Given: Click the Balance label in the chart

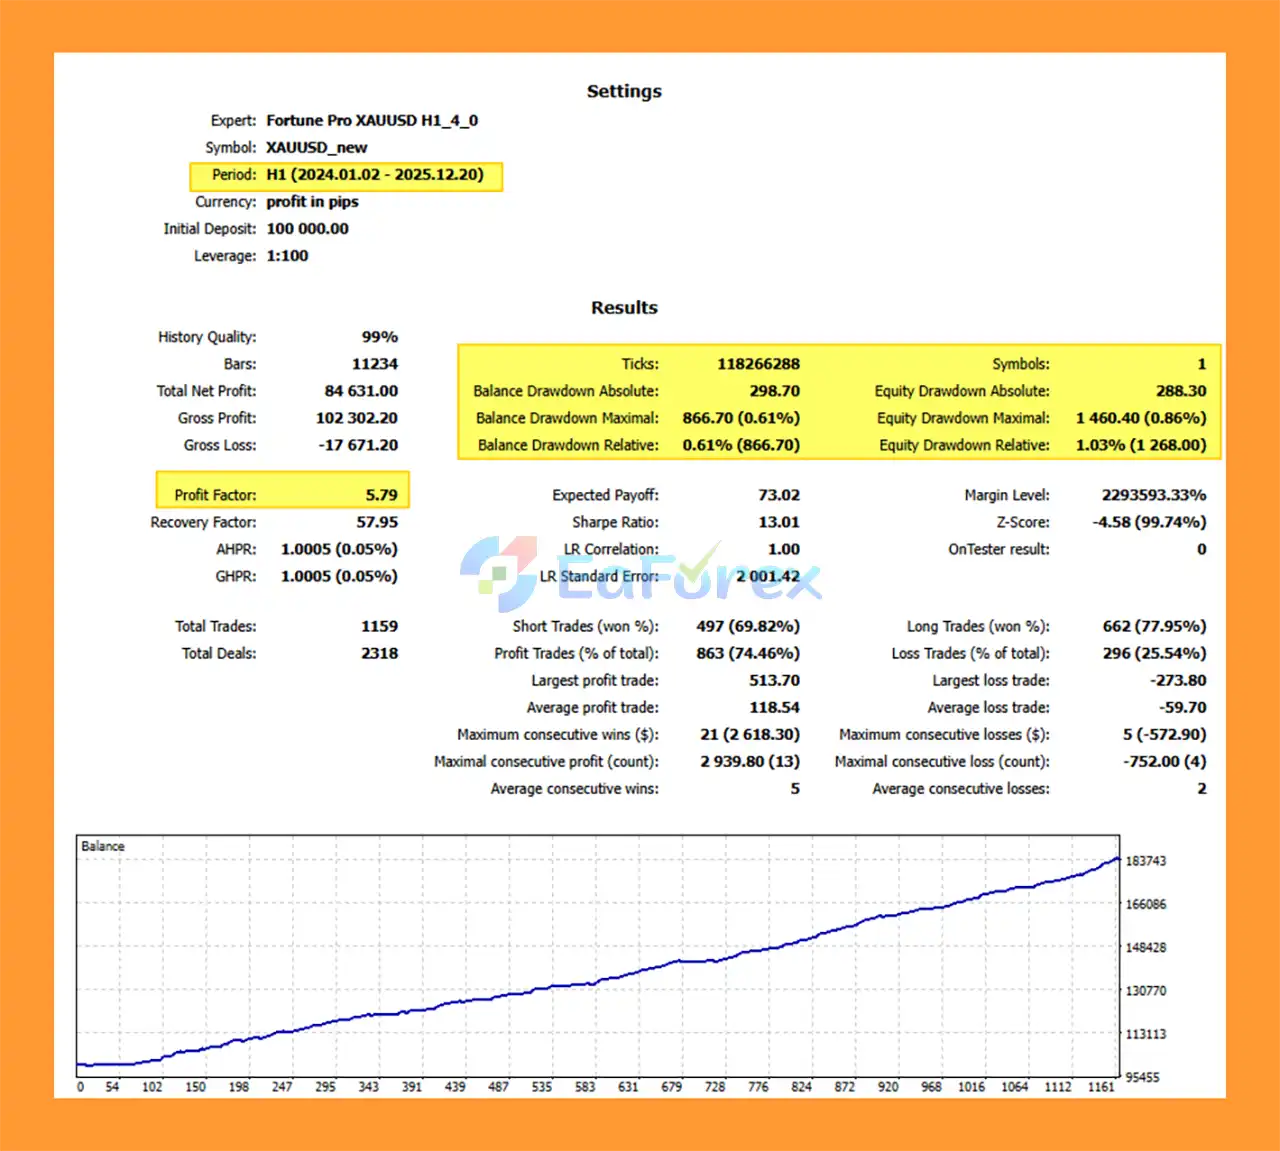Looking at the screenshot, I should [x=103, y=846].
